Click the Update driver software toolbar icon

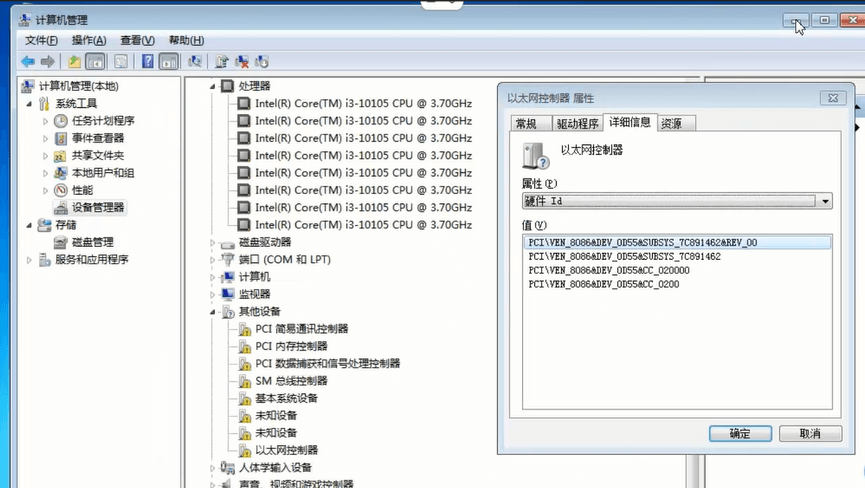(x=222, y=62)
